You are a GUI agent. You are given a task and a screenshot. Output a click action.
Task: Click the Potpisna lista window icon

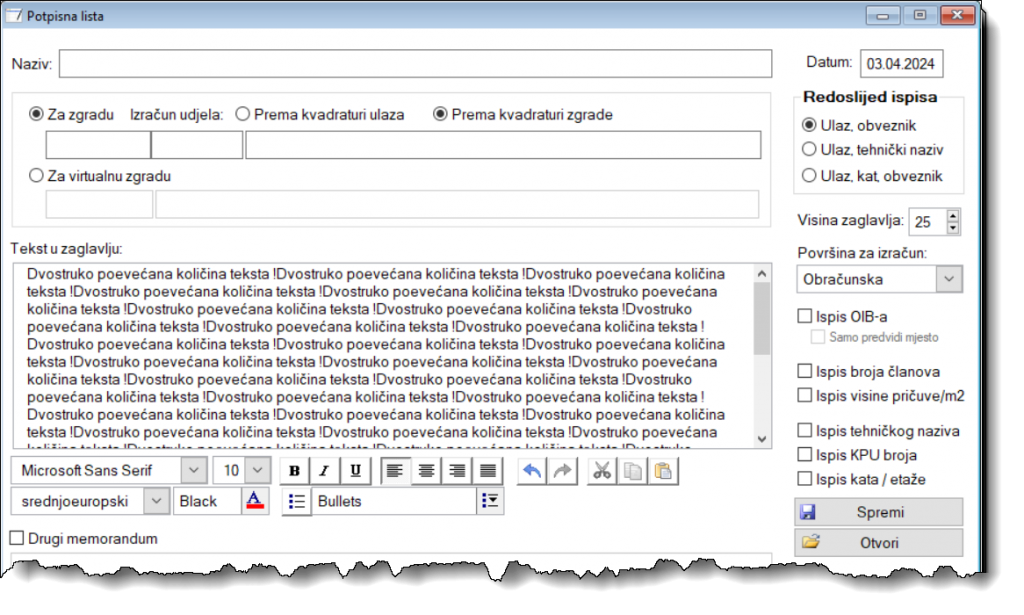point(14,15)
